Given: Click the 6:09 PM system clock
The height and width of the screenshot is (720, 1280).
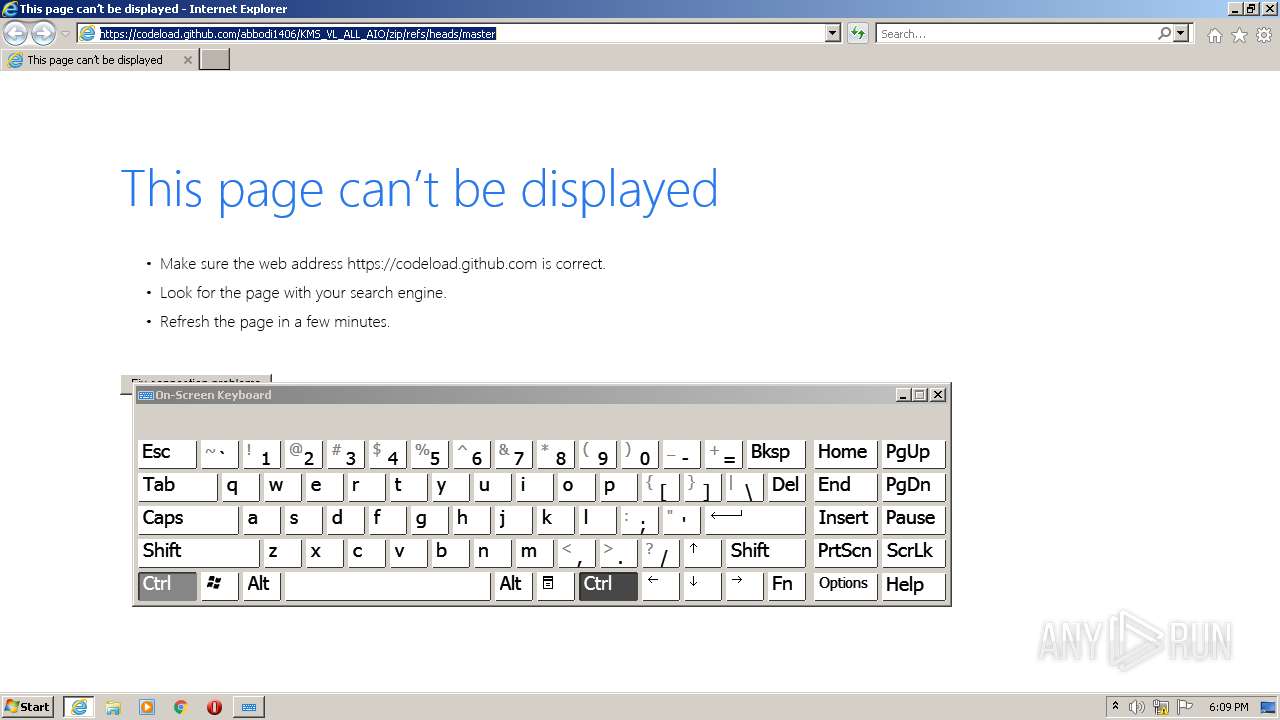Looking at the screenshot, I should click(1228, 706).
